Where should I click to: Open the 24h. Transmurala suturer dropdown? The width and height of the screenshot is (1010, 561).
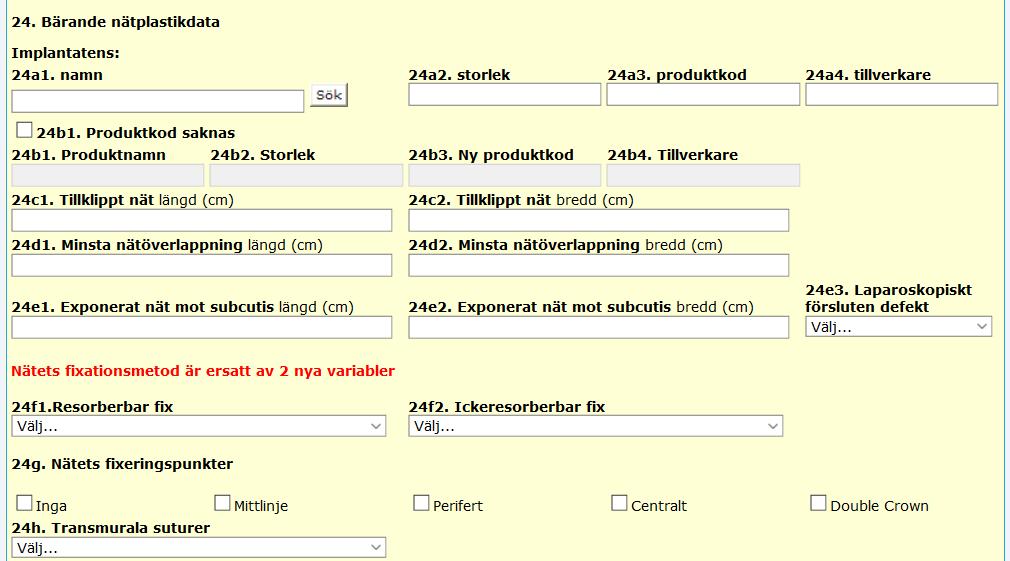point(198,547)
